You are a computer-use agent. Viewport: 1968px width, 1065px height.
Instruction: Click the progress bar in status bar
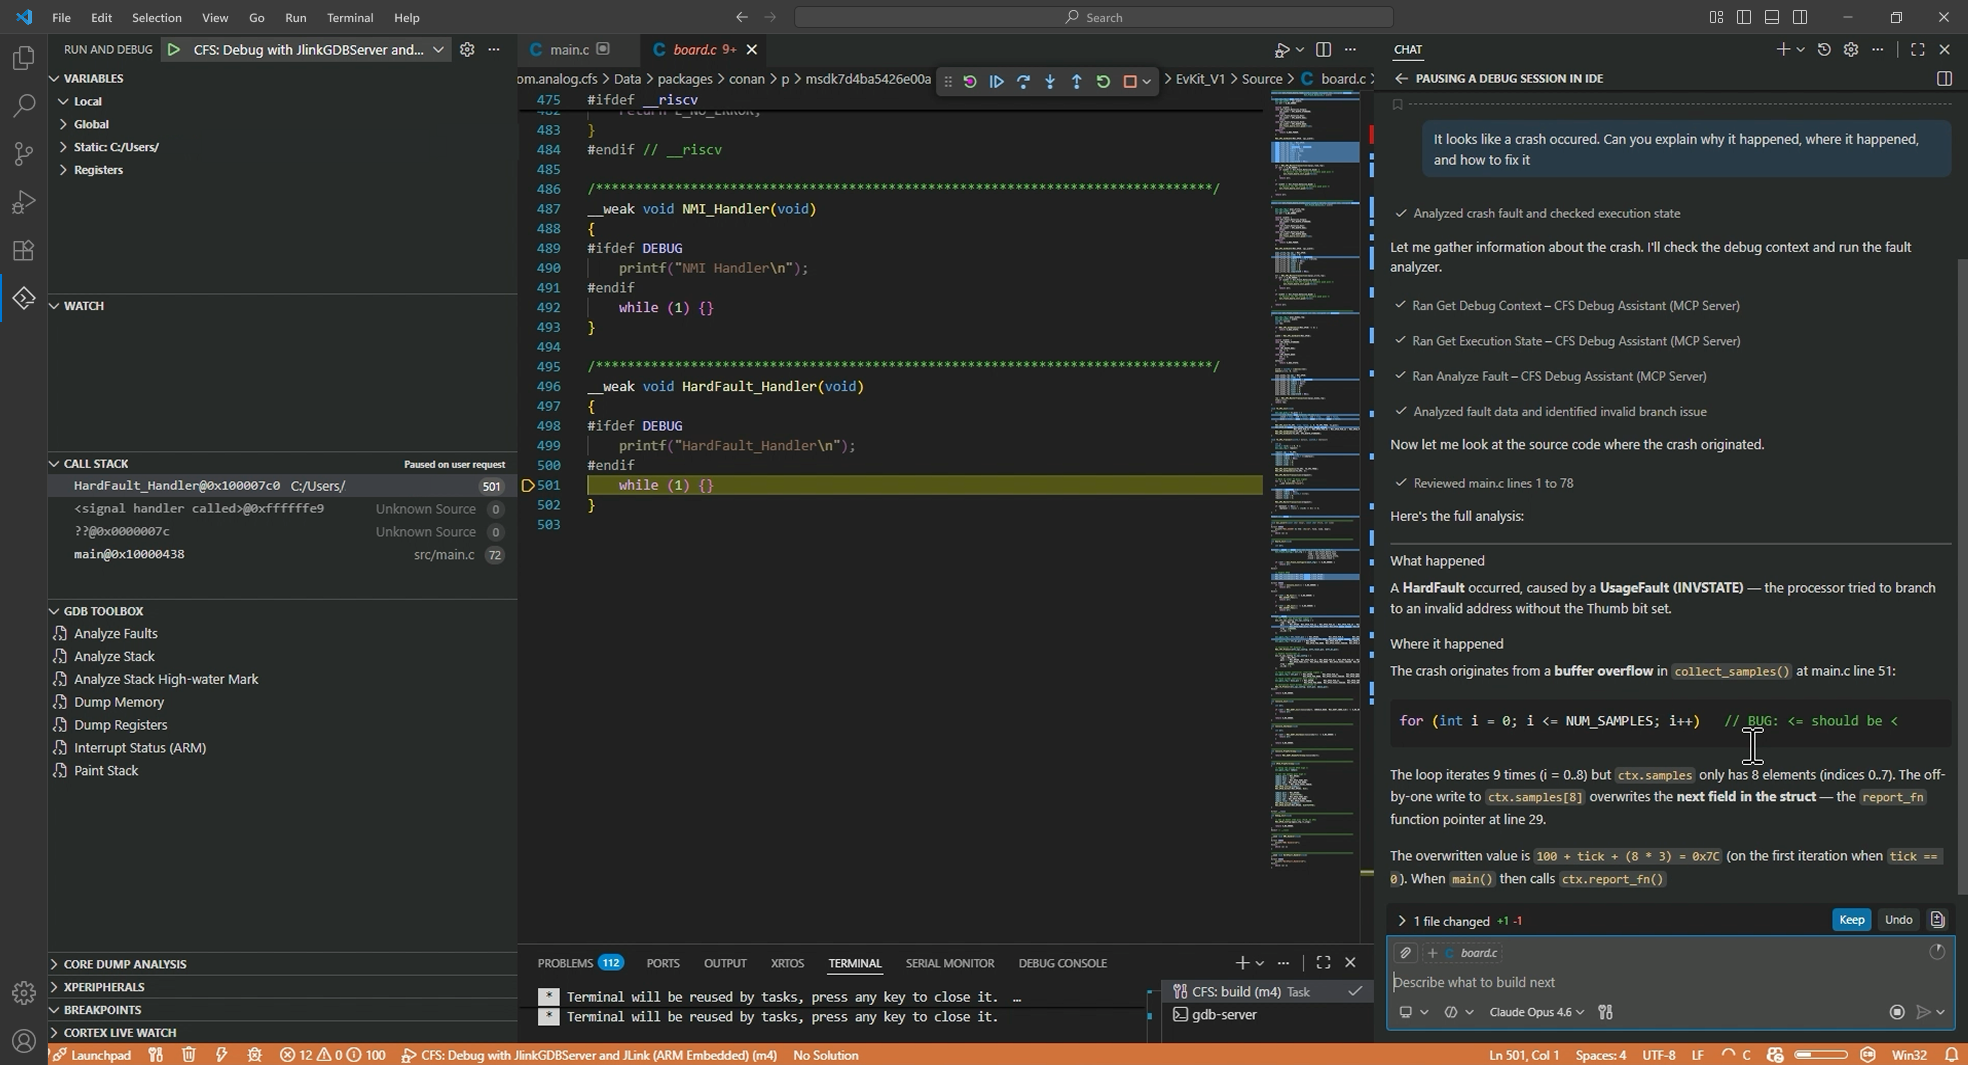click(1820, 1055)
